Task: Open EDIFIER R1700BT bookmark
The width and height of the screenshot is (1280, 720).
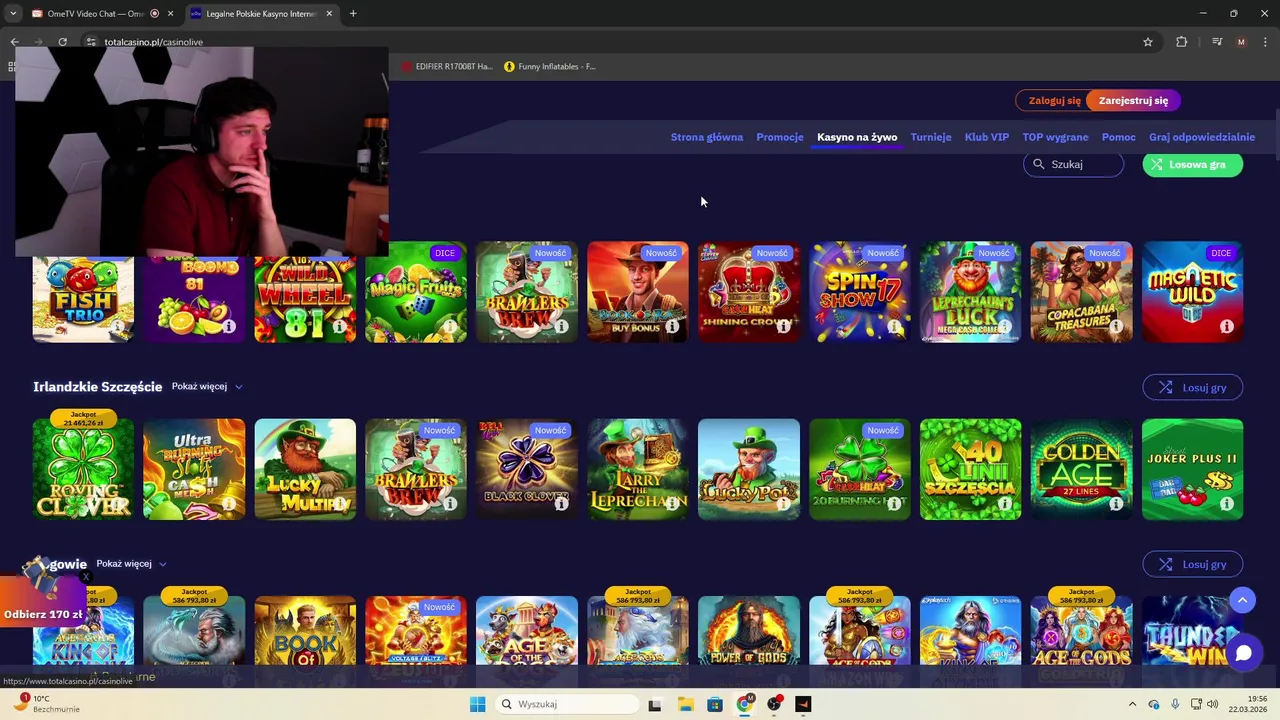Action: (447, 66)
